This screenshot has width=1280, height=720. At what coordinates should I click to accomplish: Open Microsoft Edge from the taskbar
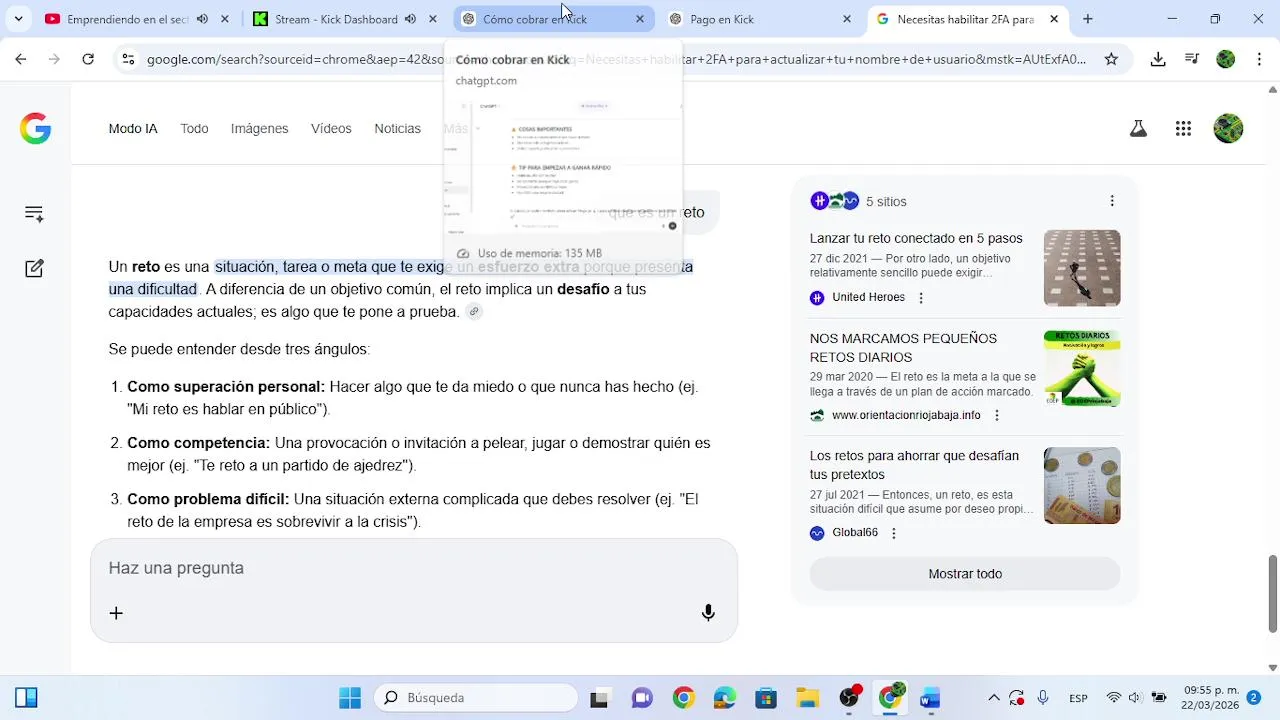tap(725, 698)
